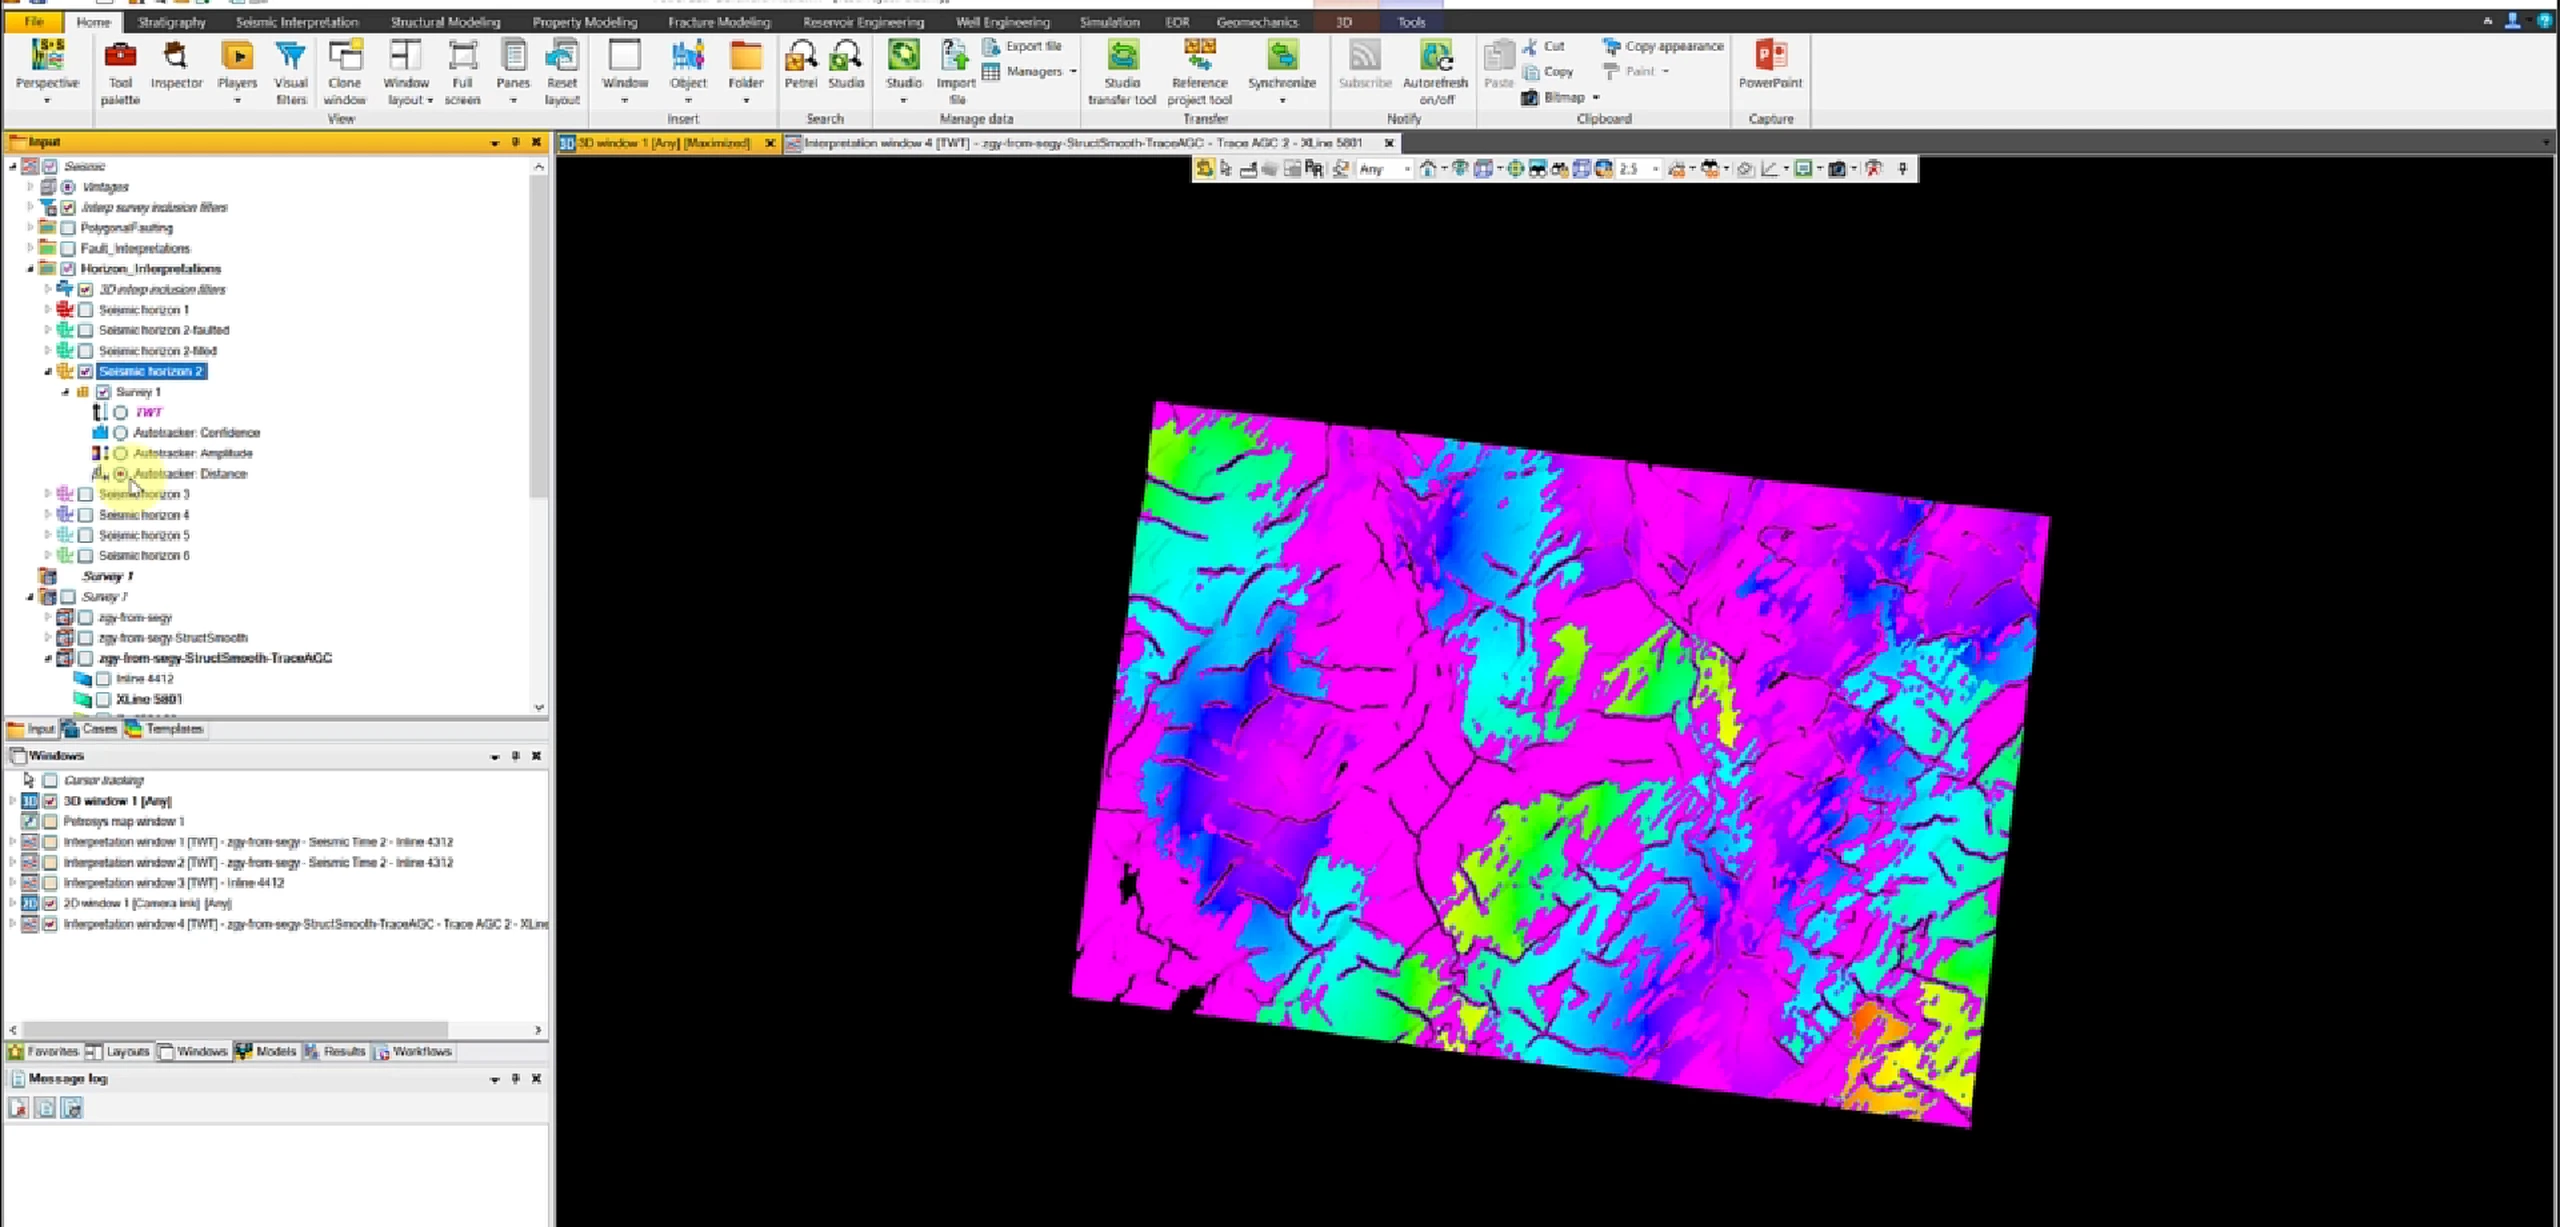Click Input pane vertical scrollbar
2560x1227 pixels.
click(539, 336)
